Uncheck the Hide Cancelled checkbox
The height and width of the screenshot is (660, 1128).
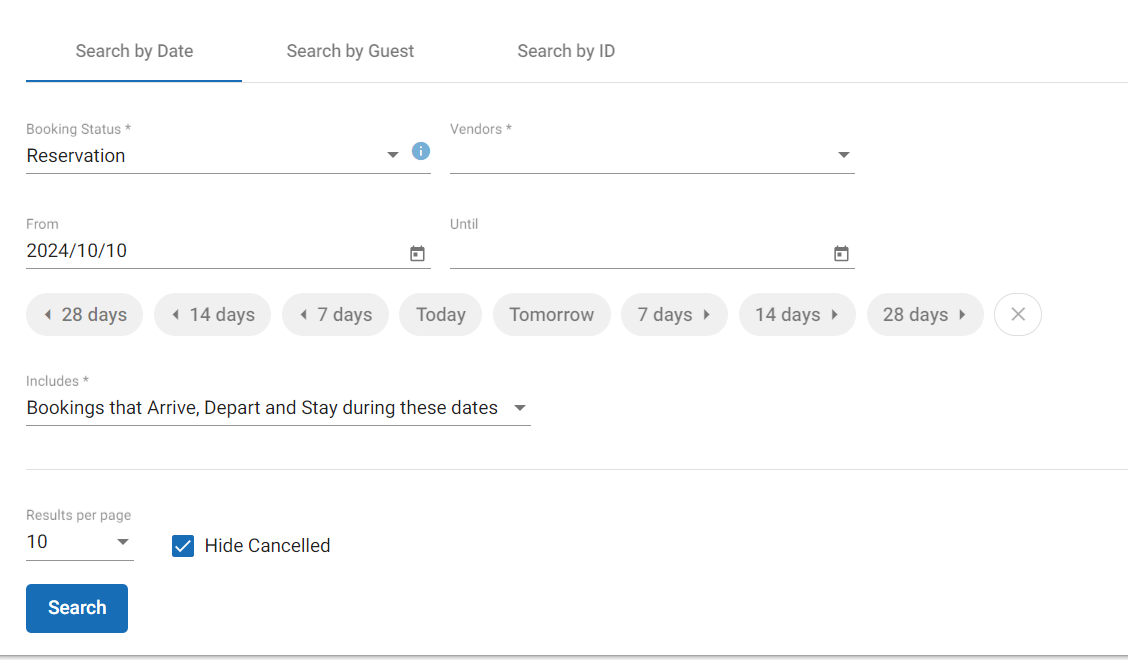[x=183, y=546]
